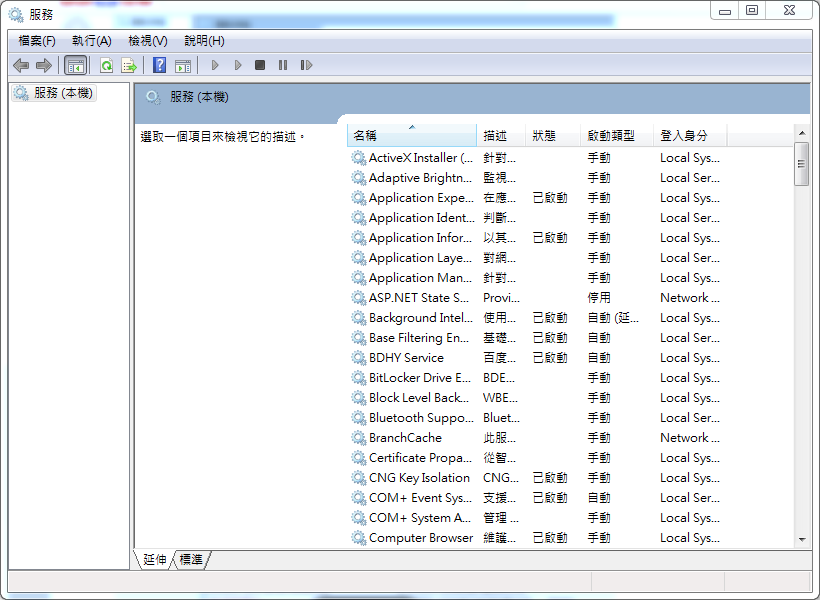Screen dimensions: 820x600
Task: Click the gear icon beside CNG Key Isolation
Action: click(x=358, y=478)
